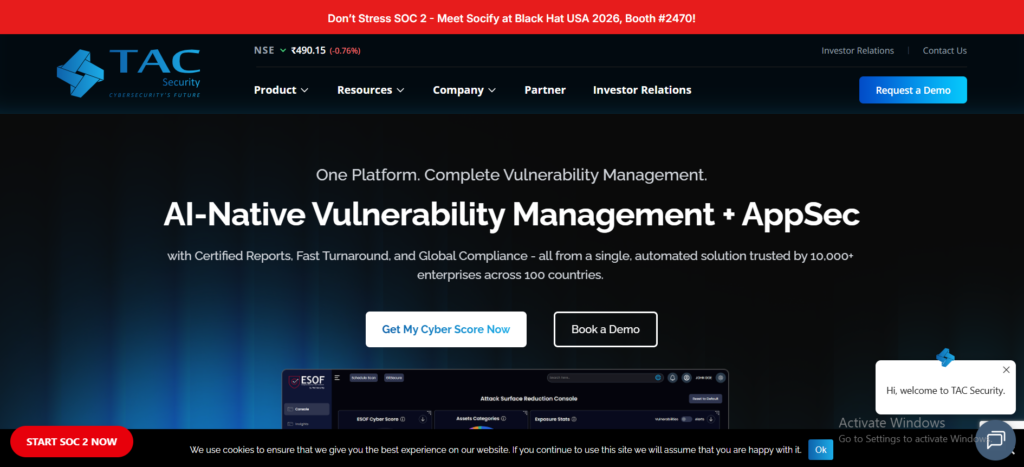Image resolution: width=1024 pixels, height=467 pixels.
Task: Click the -0.76% change value
Action: (345, 50)
